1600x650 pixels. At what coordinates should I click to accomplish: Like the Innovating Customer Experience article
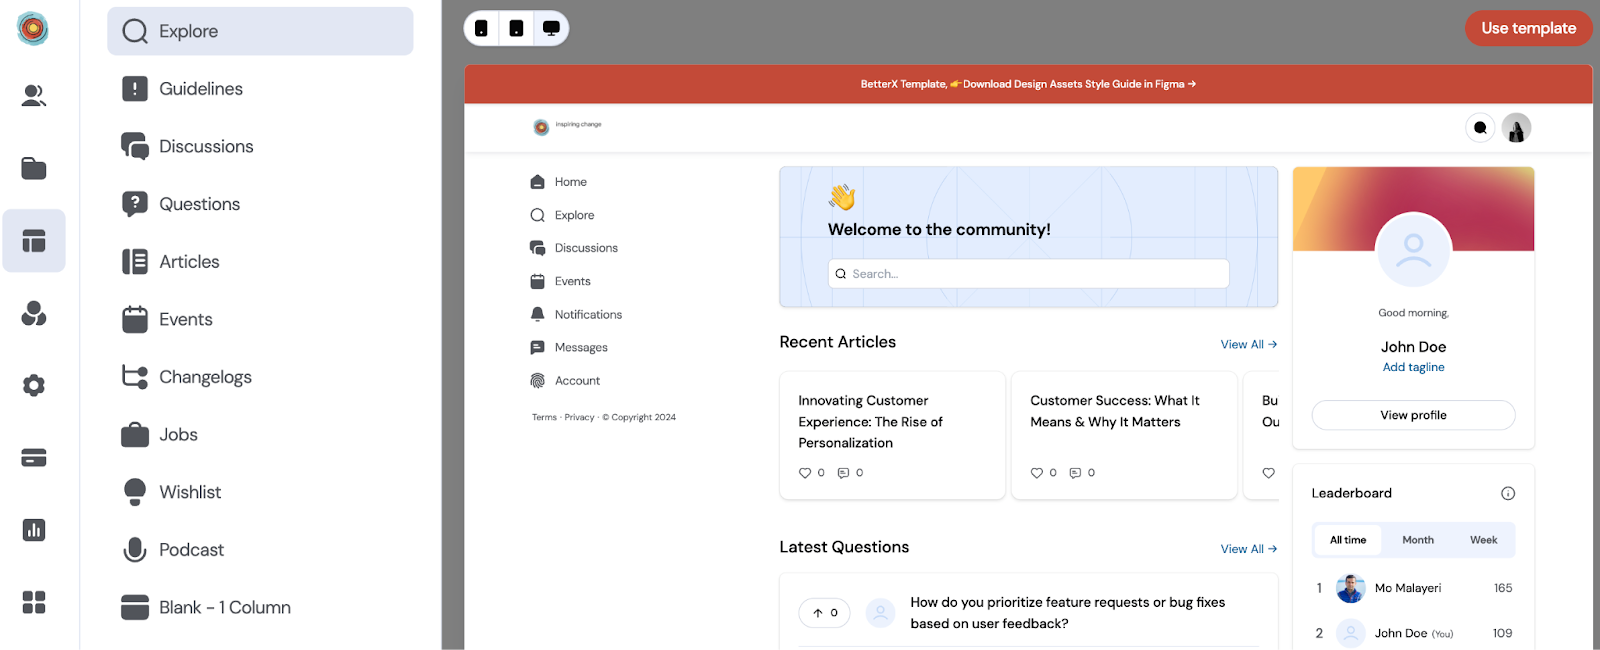[805, 473]
